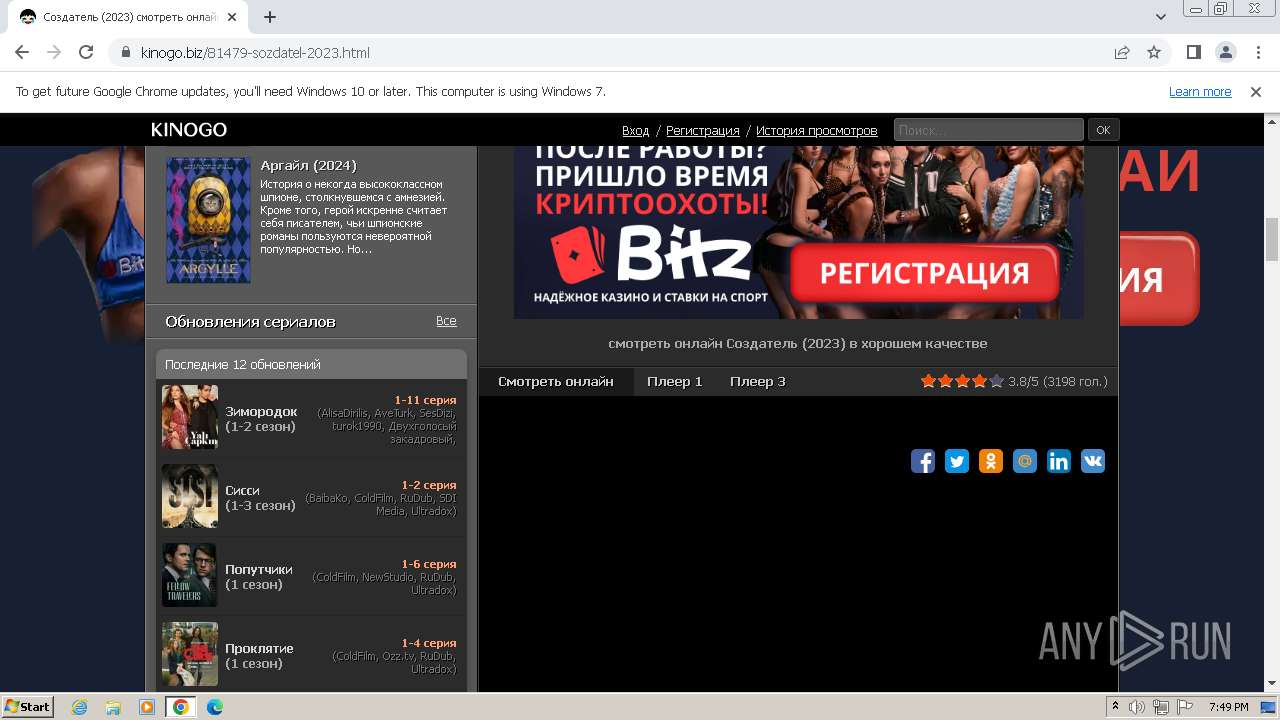Open Chrome profile menu
The width and height of the screenshot is (1280, 720).
pos(1225,53)
